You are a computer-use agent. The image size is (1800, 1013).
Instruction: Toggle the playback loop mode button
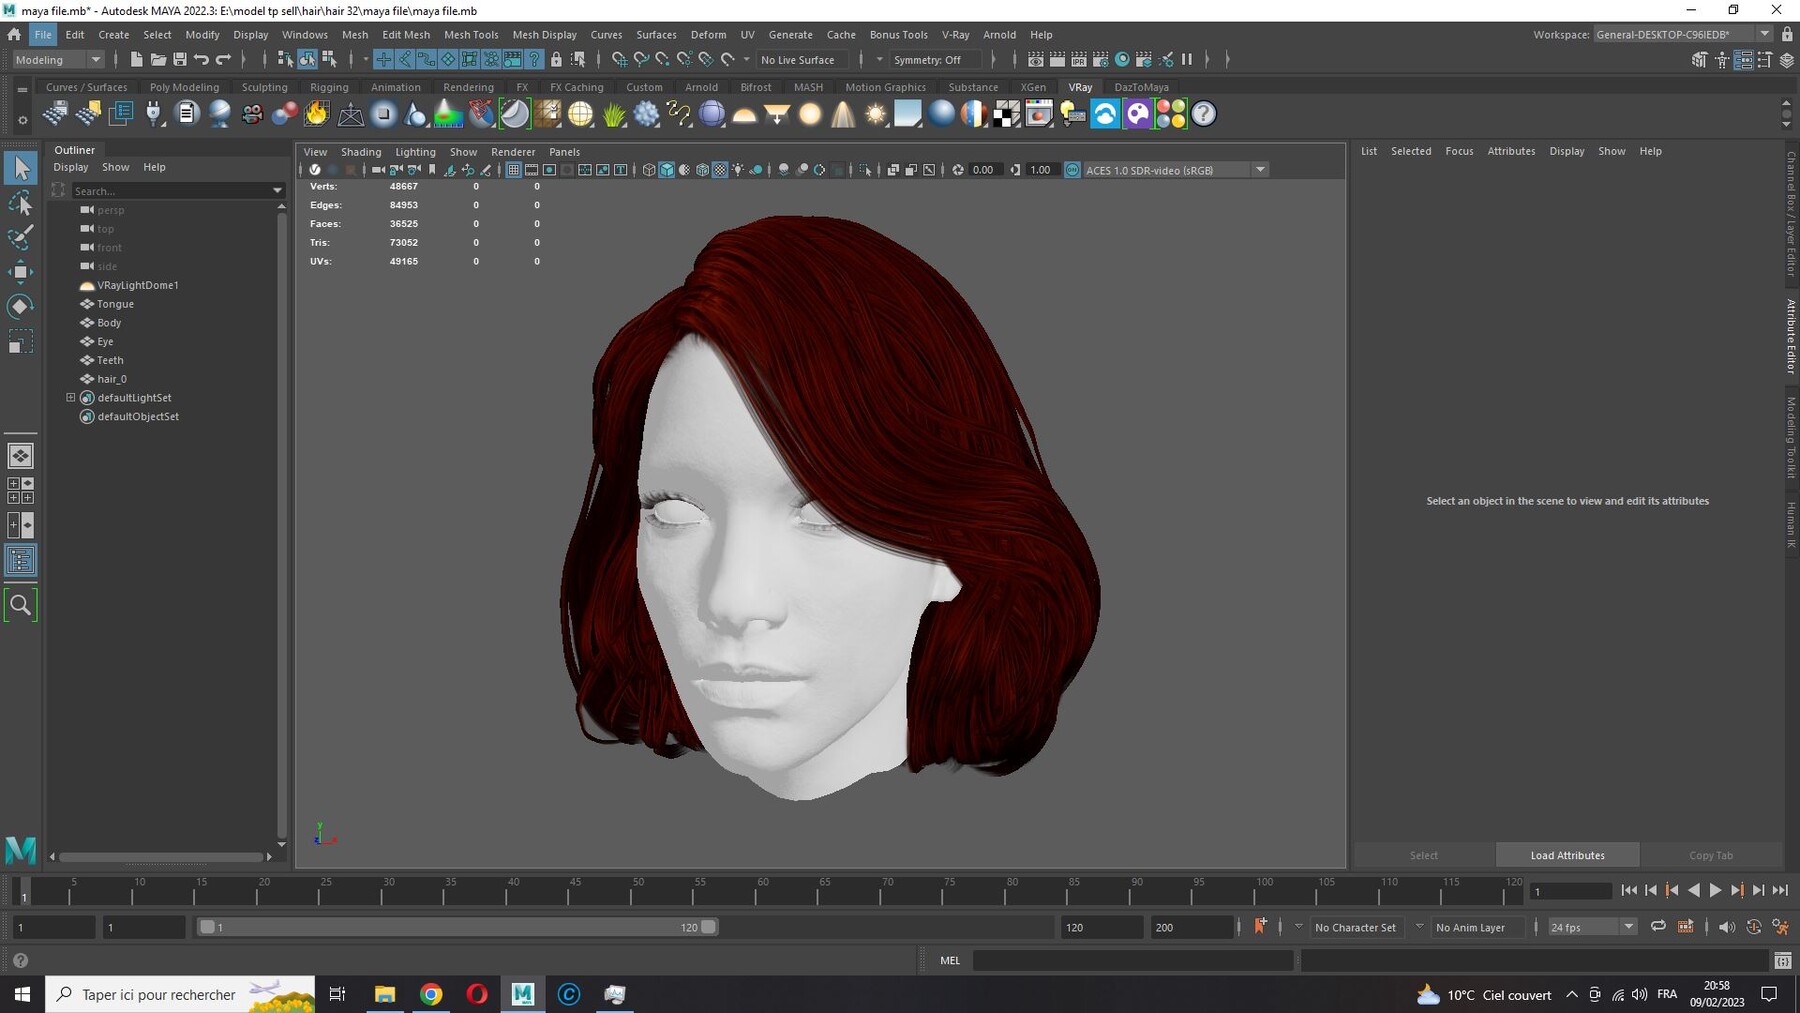click(x=1658, y=927)
